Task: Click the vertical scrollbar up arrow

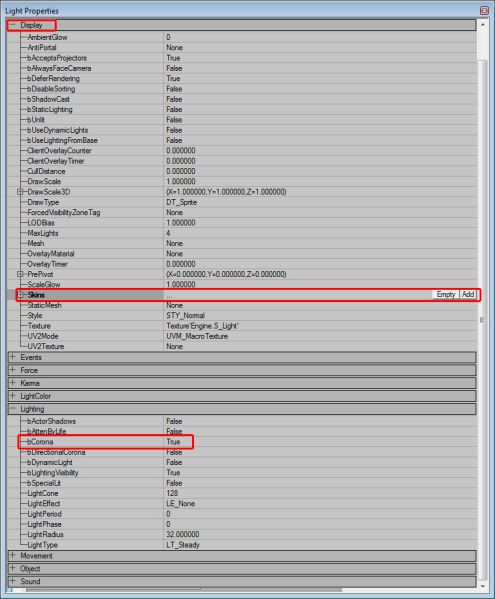Action: [x=483, y=25]
